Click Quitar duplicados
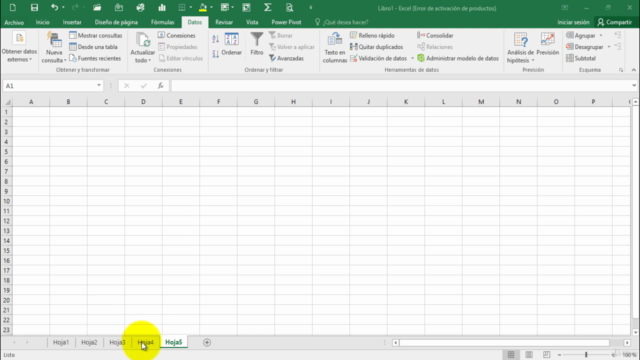Viewport: 640px width, 360px height. click(377, 47)
